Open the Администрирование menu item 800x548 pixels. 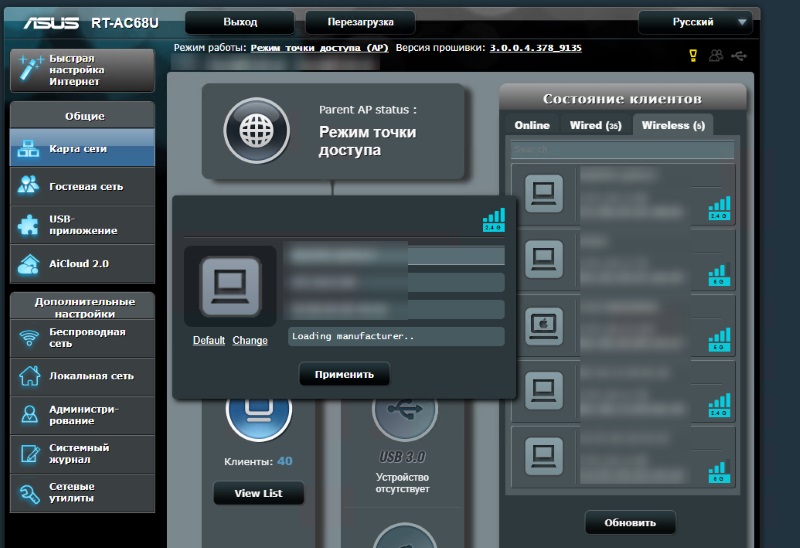[x=82, y=415]
